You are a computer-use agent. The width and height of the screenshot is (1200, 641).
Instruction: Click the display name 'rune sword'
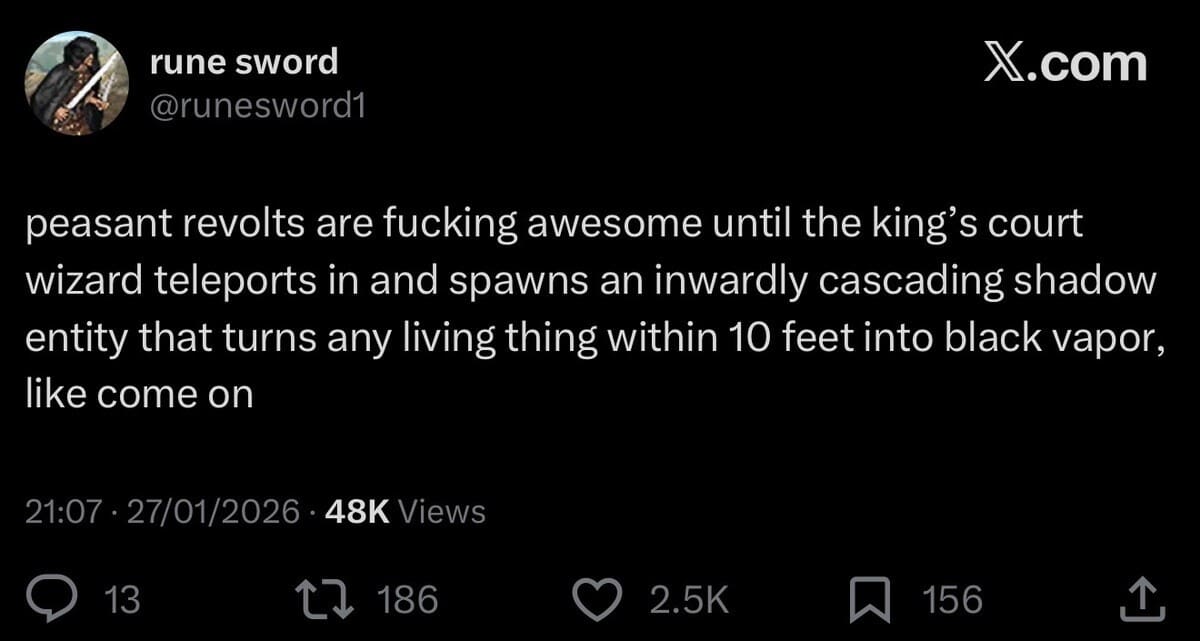point(244,62)
